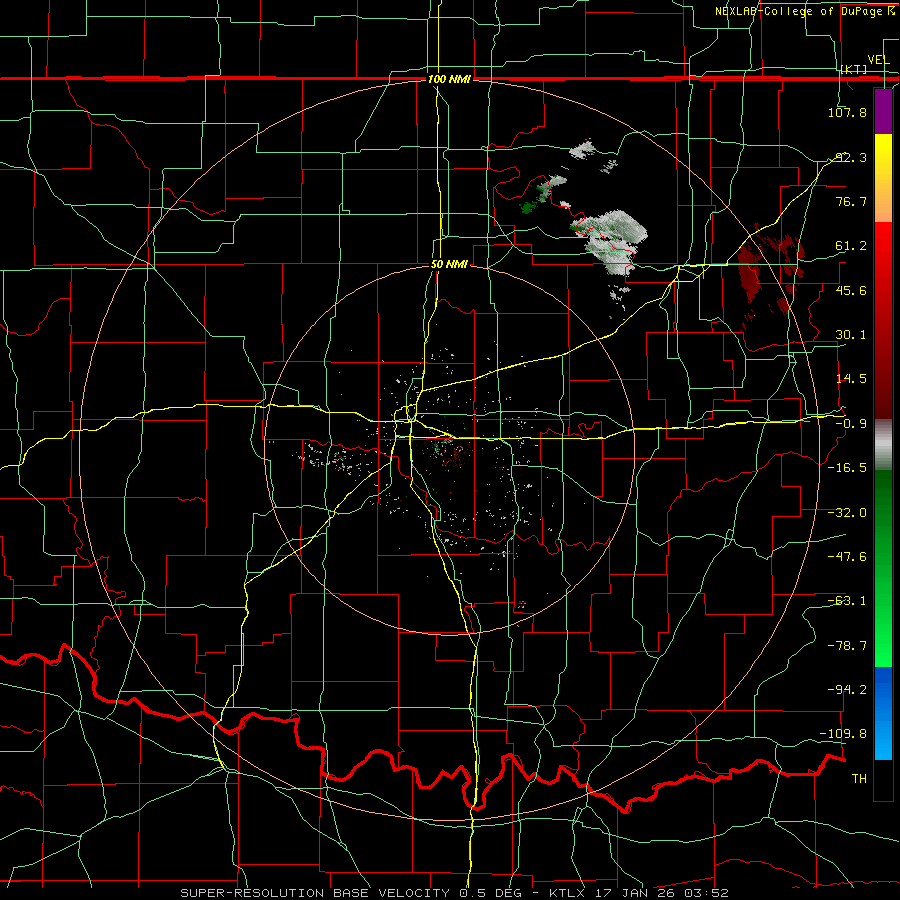The image size is (900, 900).
Task: Click the -0.9 legend value
Action: [850, 424]
